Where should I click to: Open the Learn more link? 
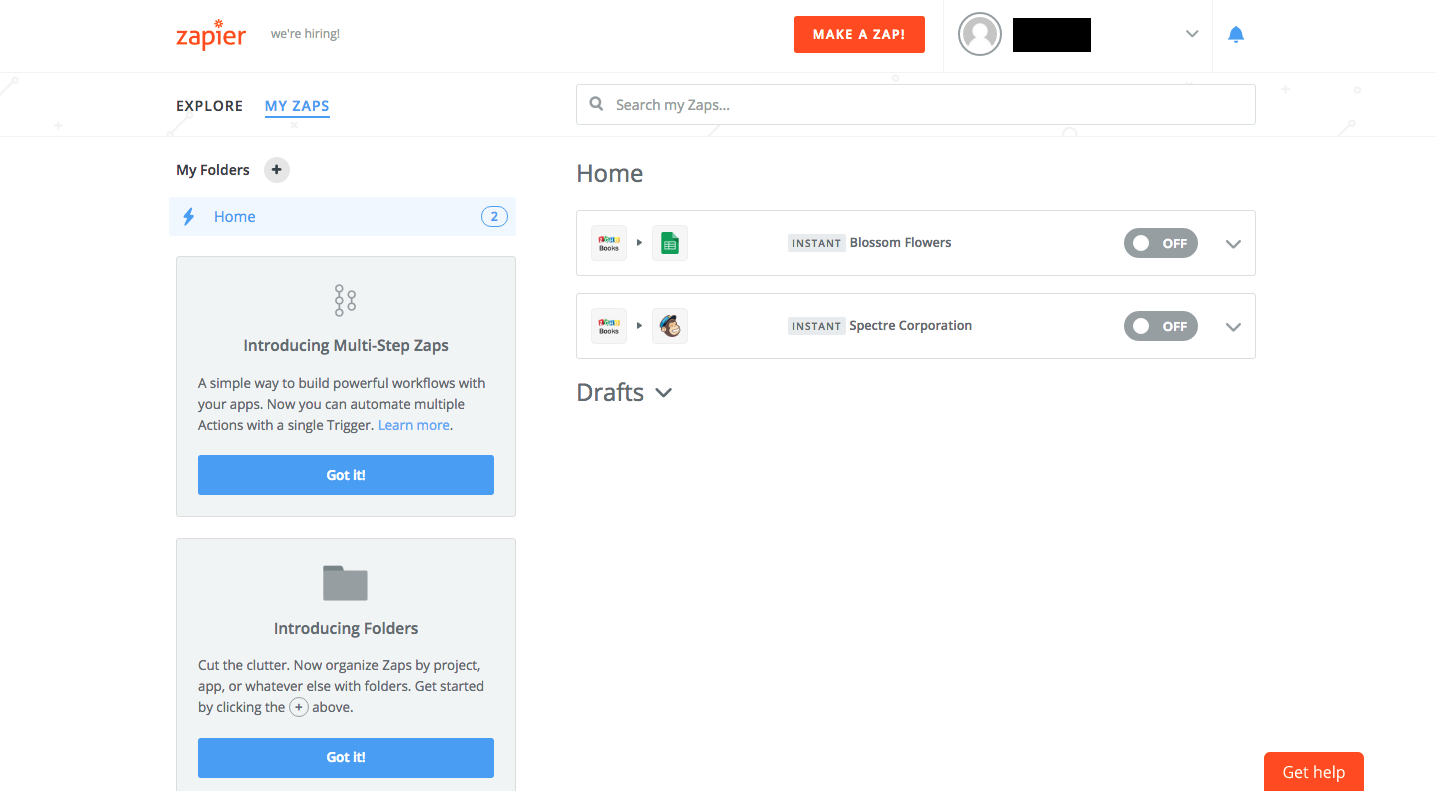coord(414,425)
